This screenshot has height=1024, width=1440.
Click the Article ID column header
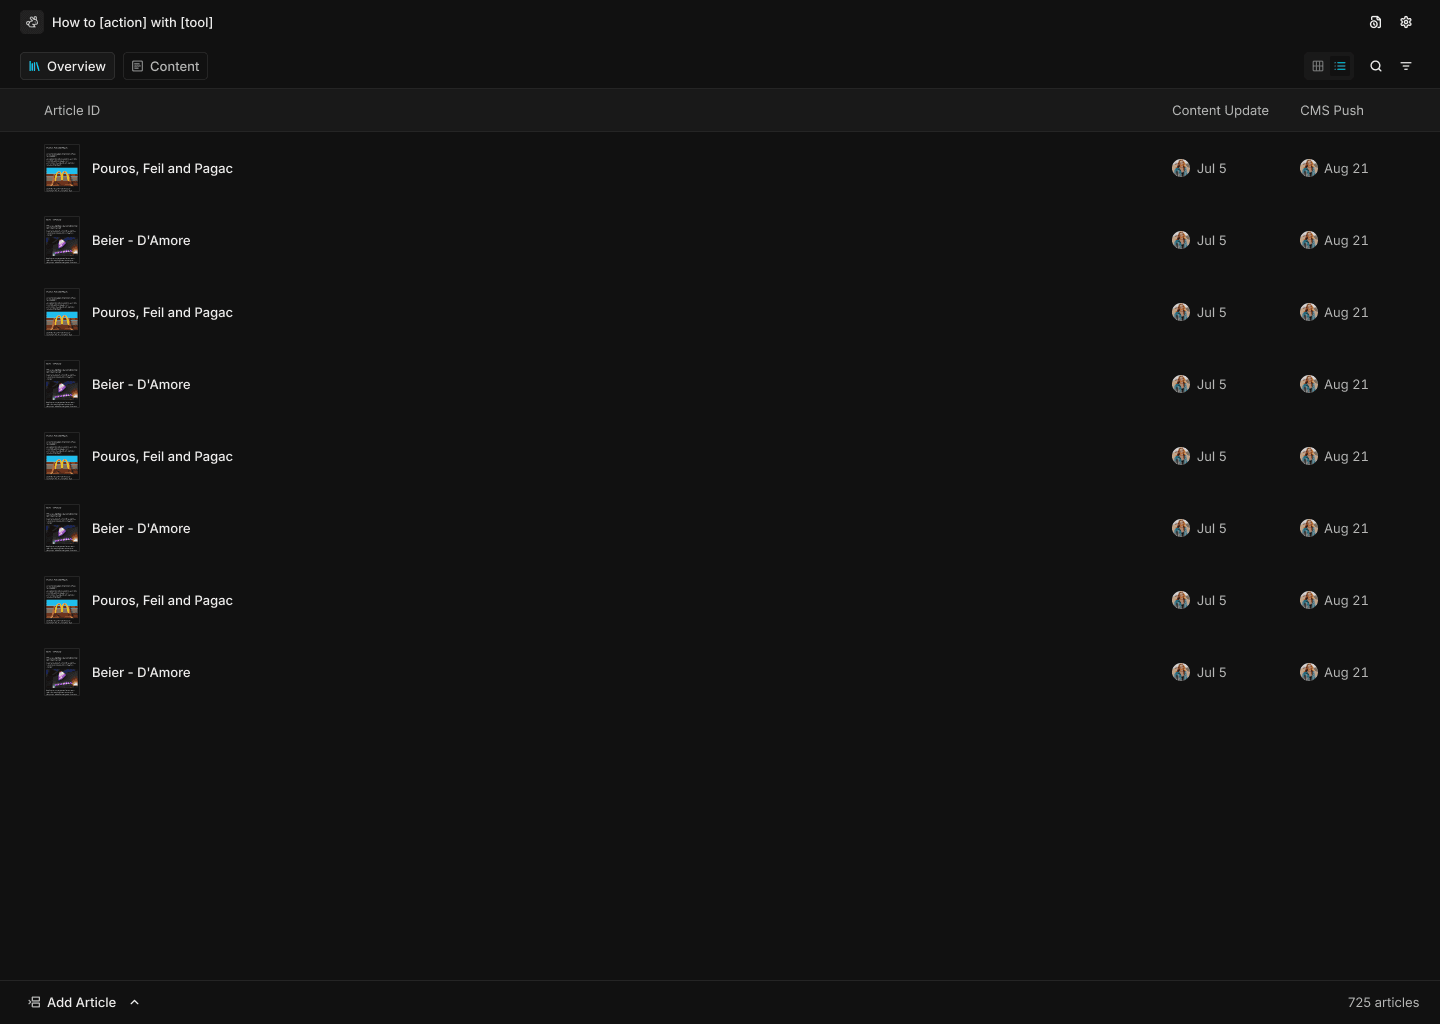pyautogui.click(x=72, y=110)
